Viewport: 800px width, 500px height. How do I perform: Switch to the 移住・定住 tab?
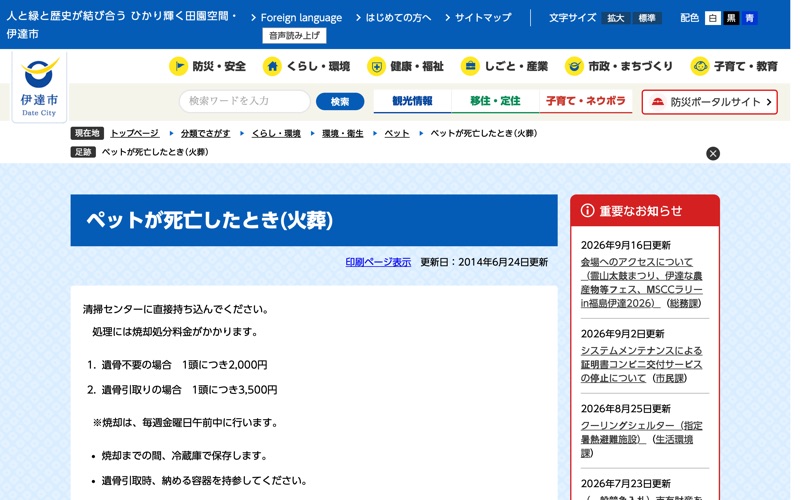point(495,101)
